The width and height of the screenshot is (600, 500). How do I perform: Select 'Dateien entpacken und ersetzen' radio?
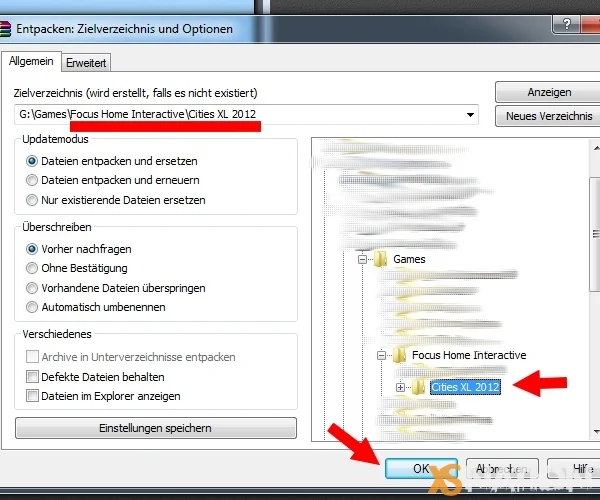click(32, 161)
